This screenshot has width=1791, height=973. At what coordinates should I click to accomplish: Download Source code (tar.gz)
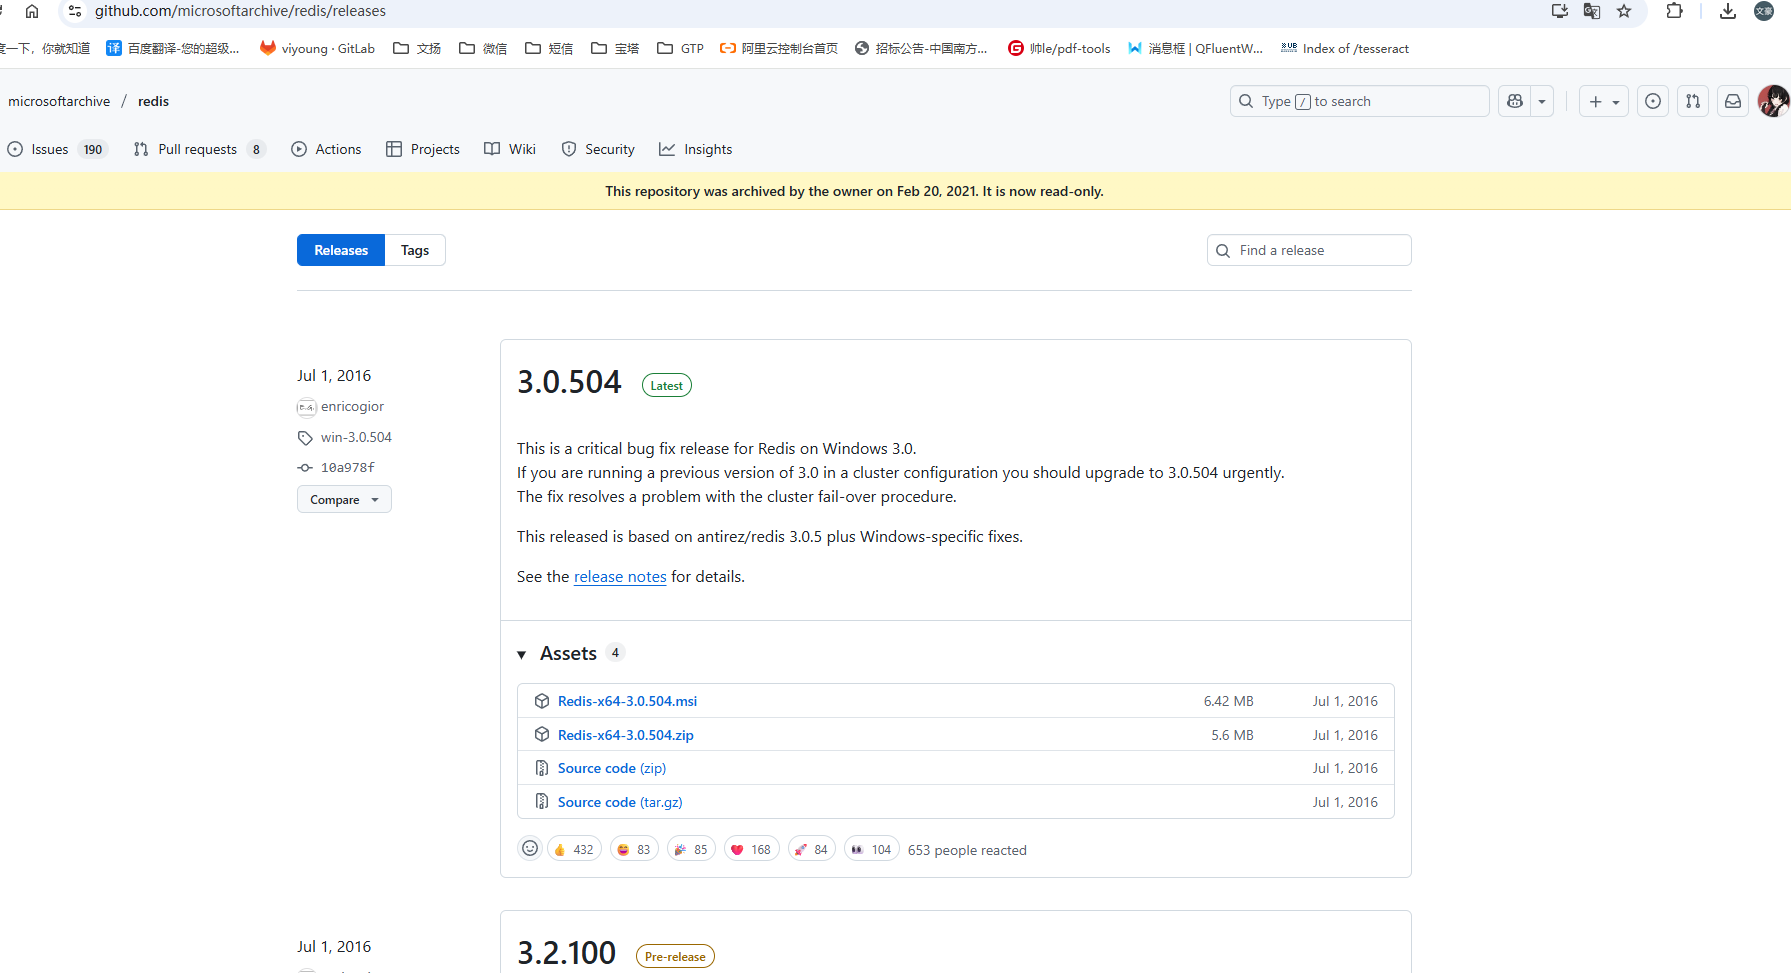pyautogui.click(x=620, y=802)
